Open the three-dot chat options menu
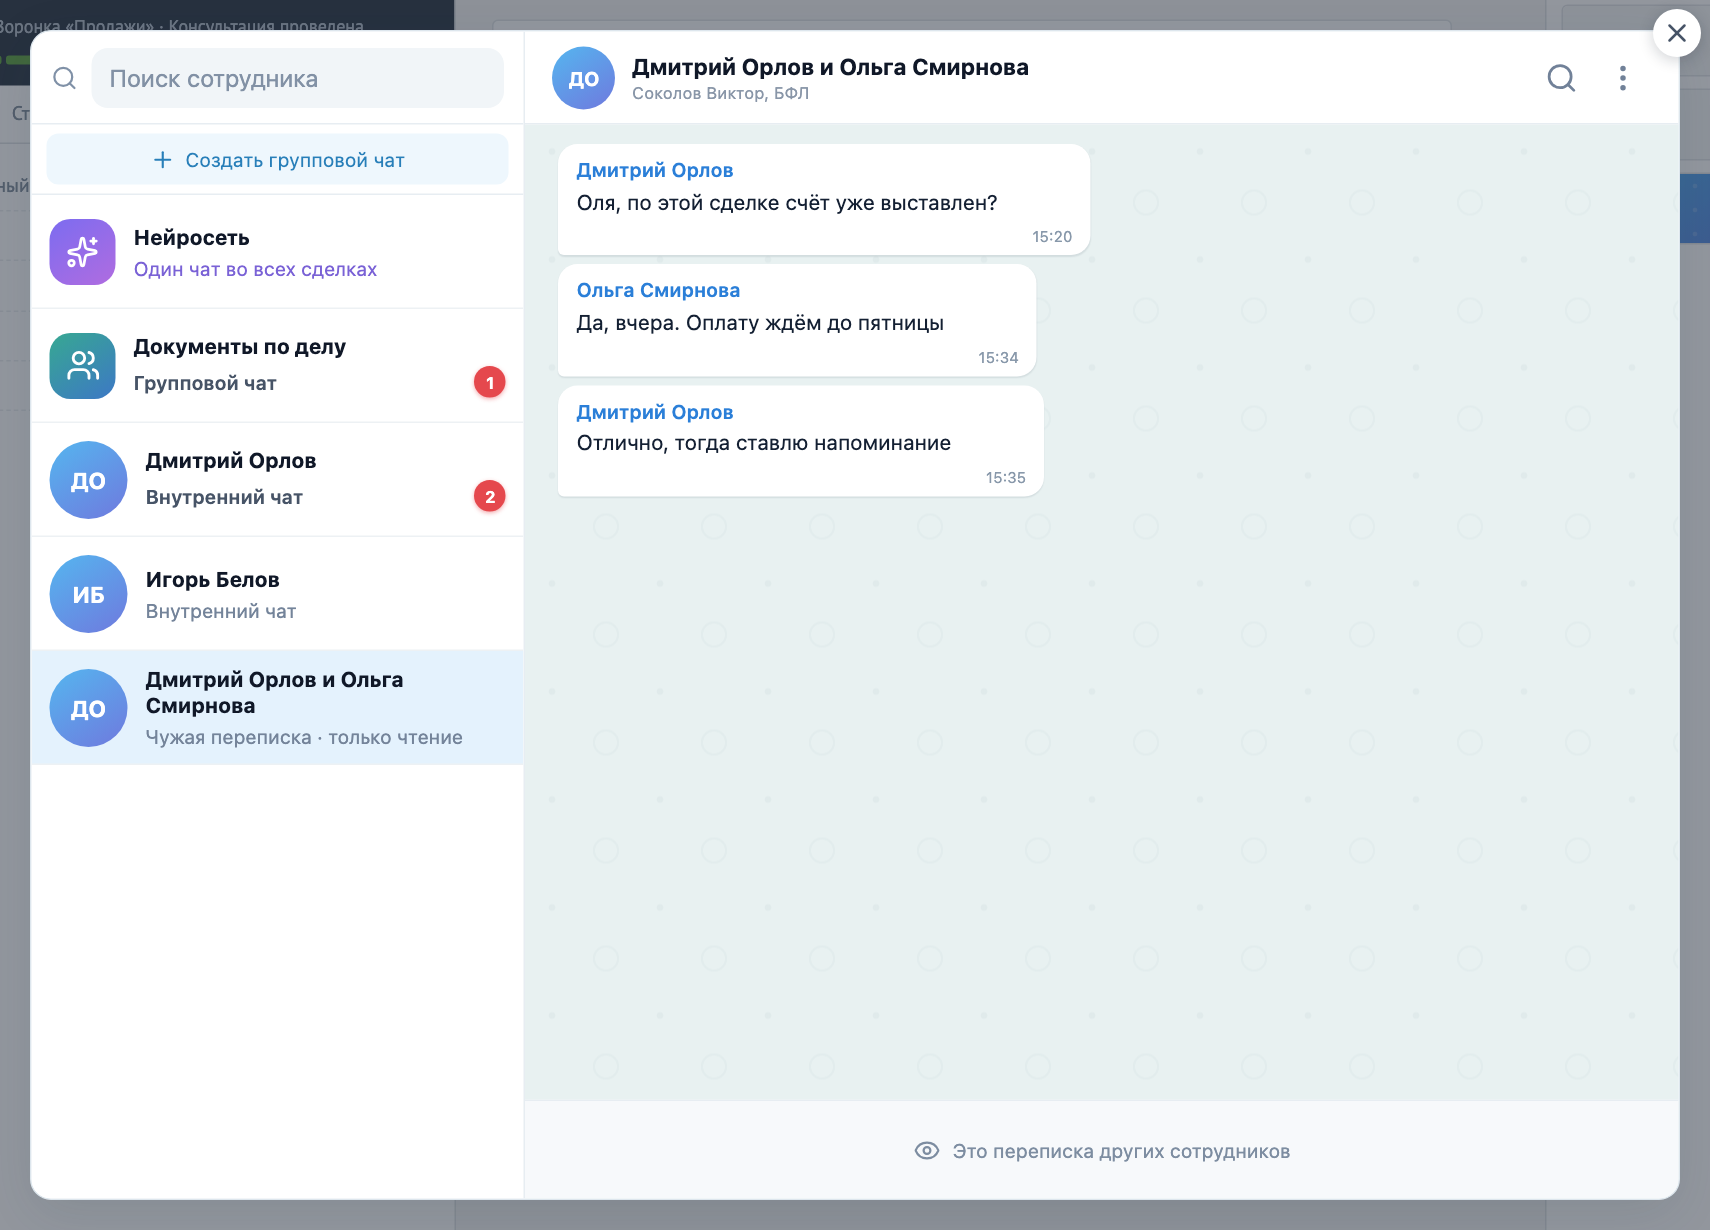The width and height of the screenshot is (1710, 1230). click(x=1623, y=78)
